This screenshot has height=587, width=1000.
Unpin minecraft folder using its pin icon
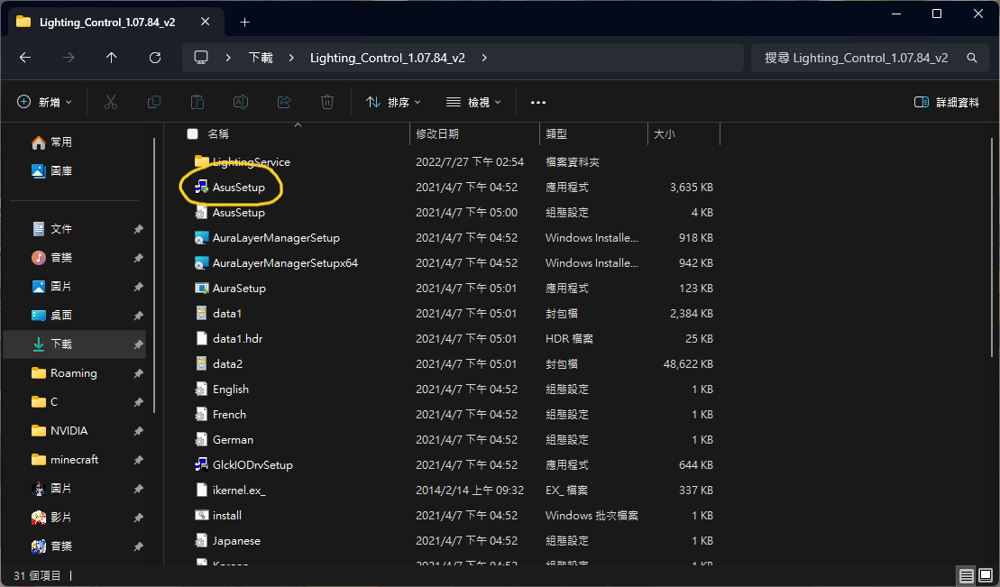coord(138,460)
